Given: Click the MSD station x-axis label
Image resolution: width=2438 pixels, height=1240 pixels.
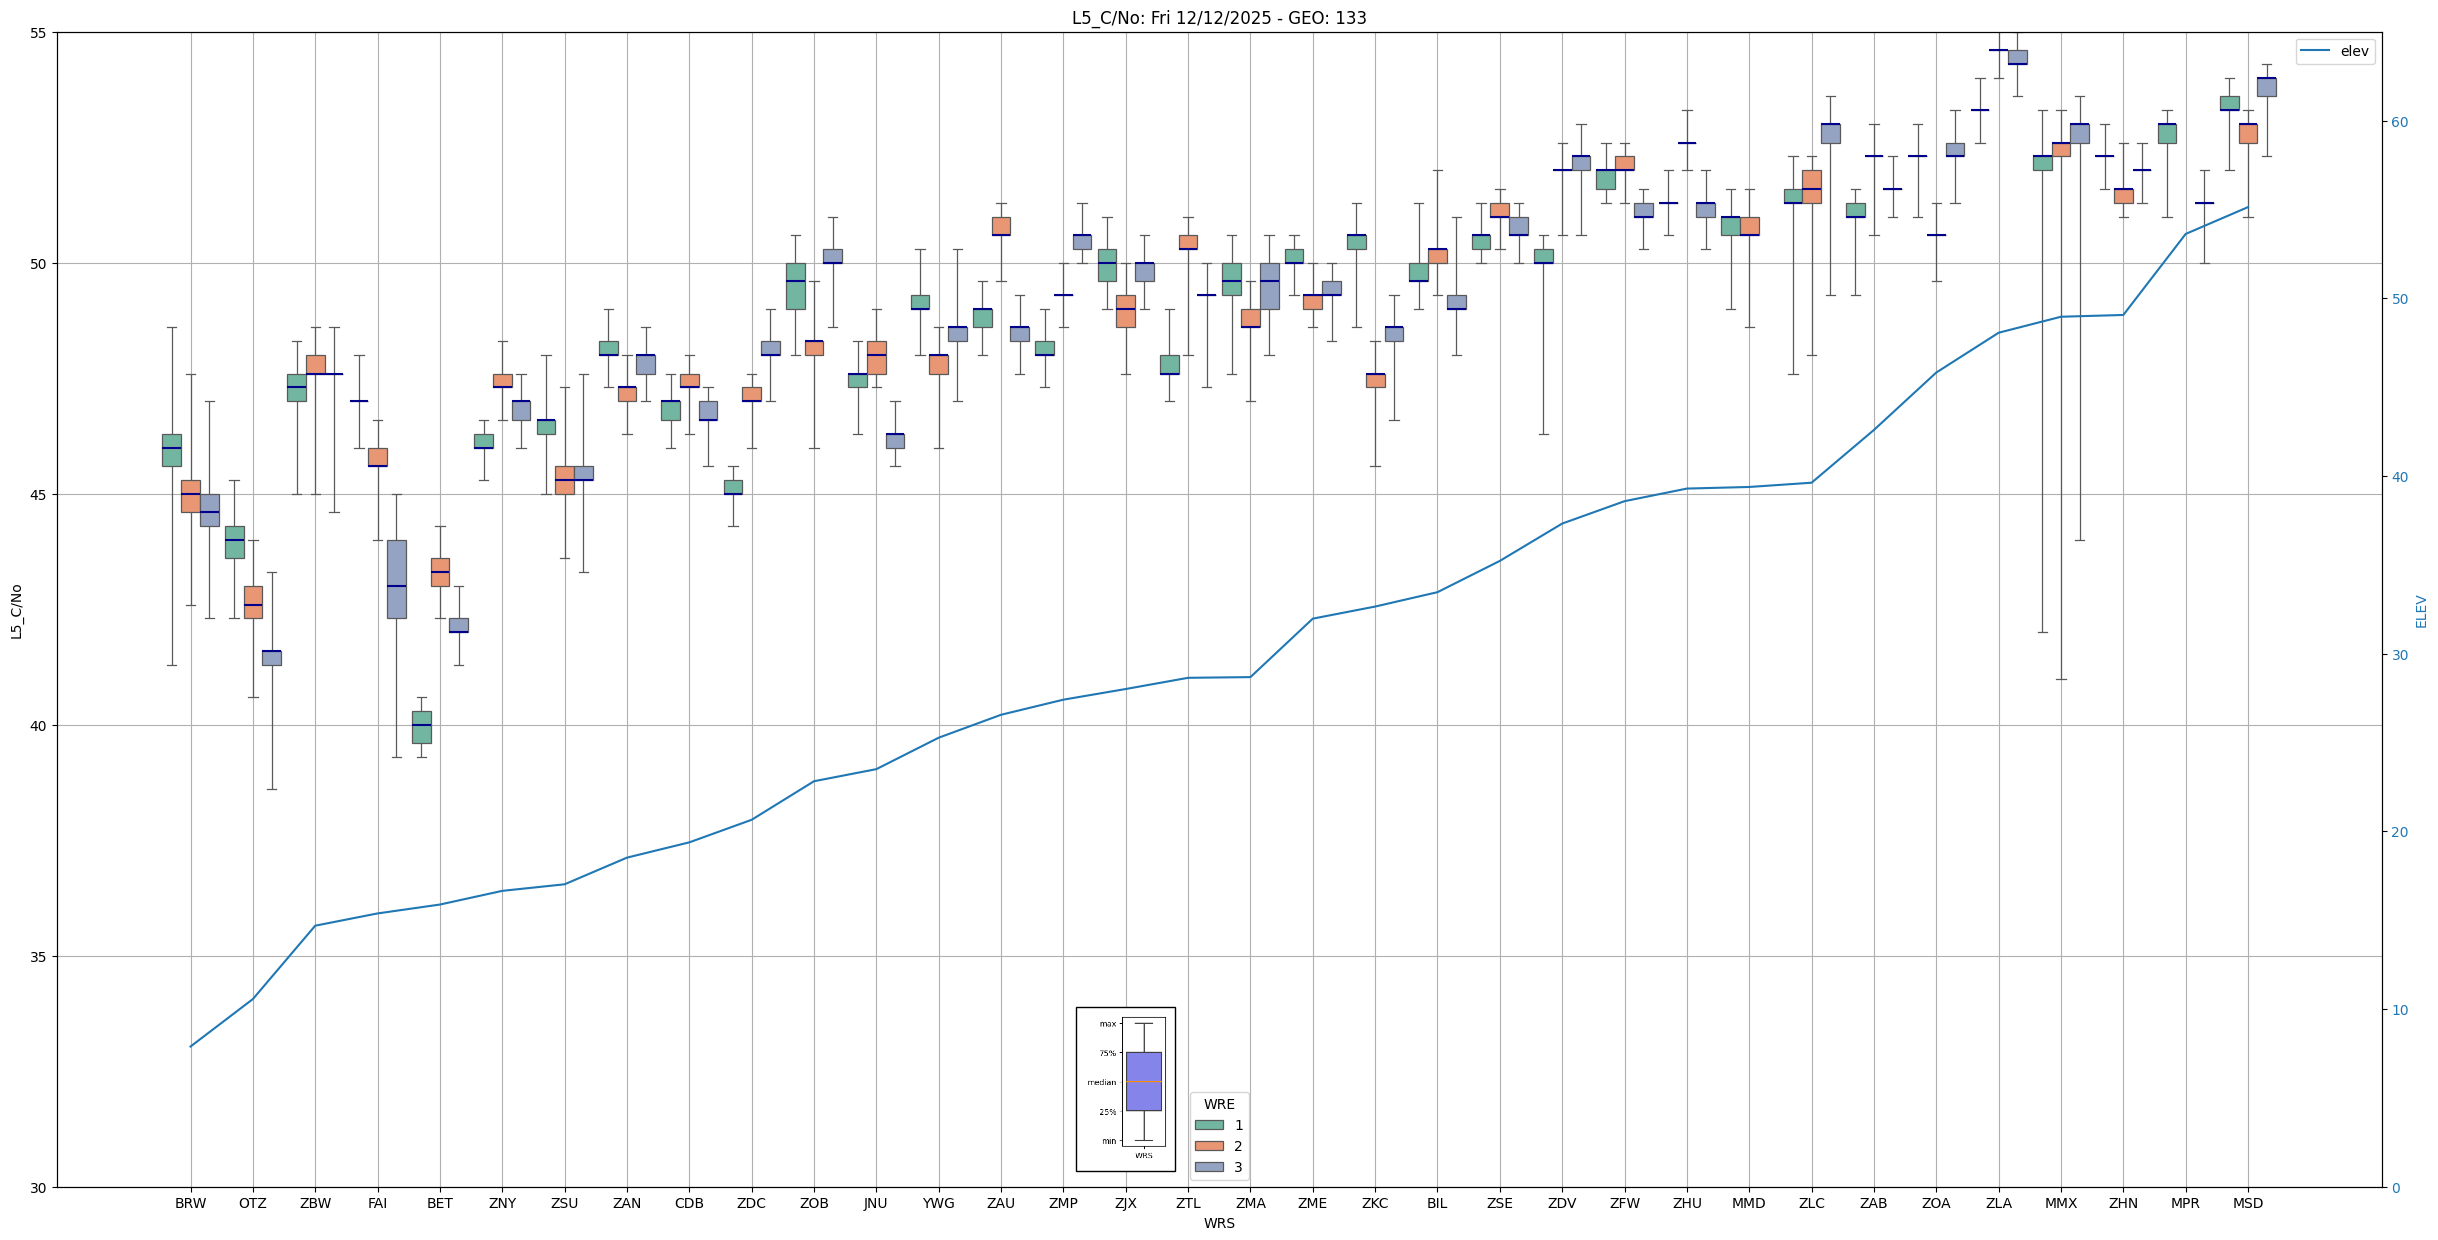Looking at the screenshot, I should point(2247,1203).
